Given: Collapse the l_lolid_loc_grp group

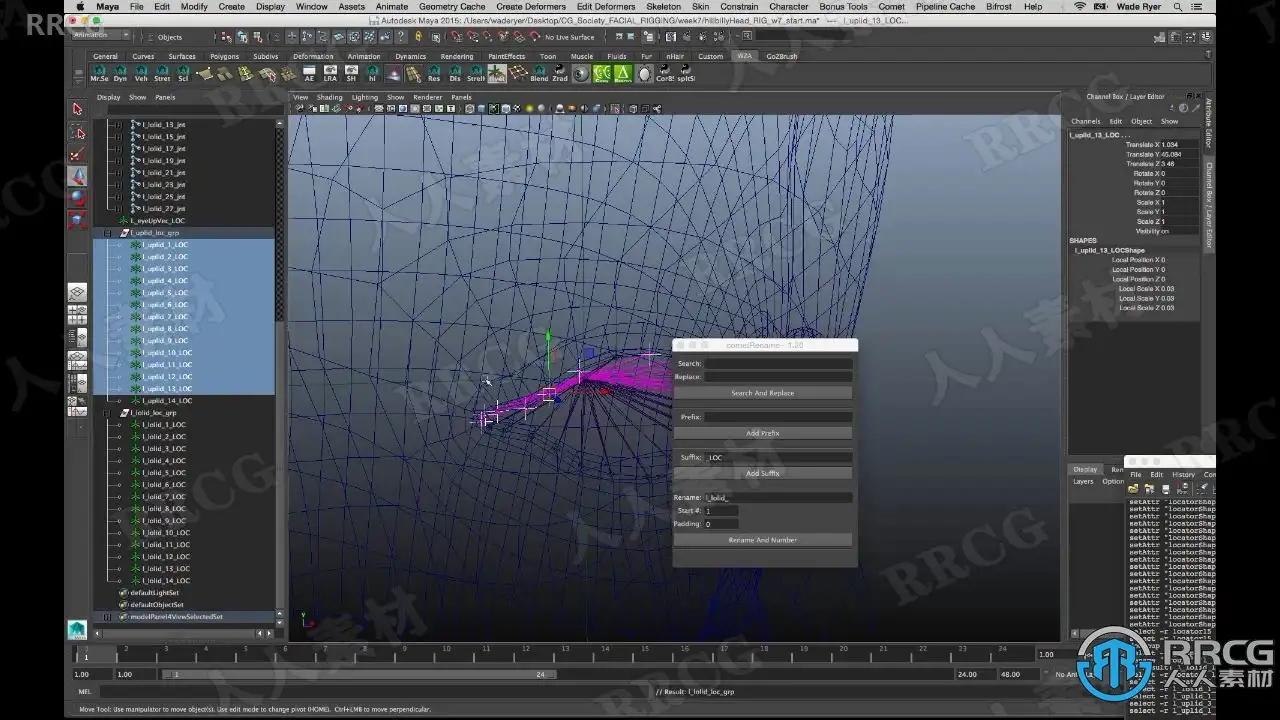Looking at the screenshot, I should pyautogui.click(x=108, y=413).
